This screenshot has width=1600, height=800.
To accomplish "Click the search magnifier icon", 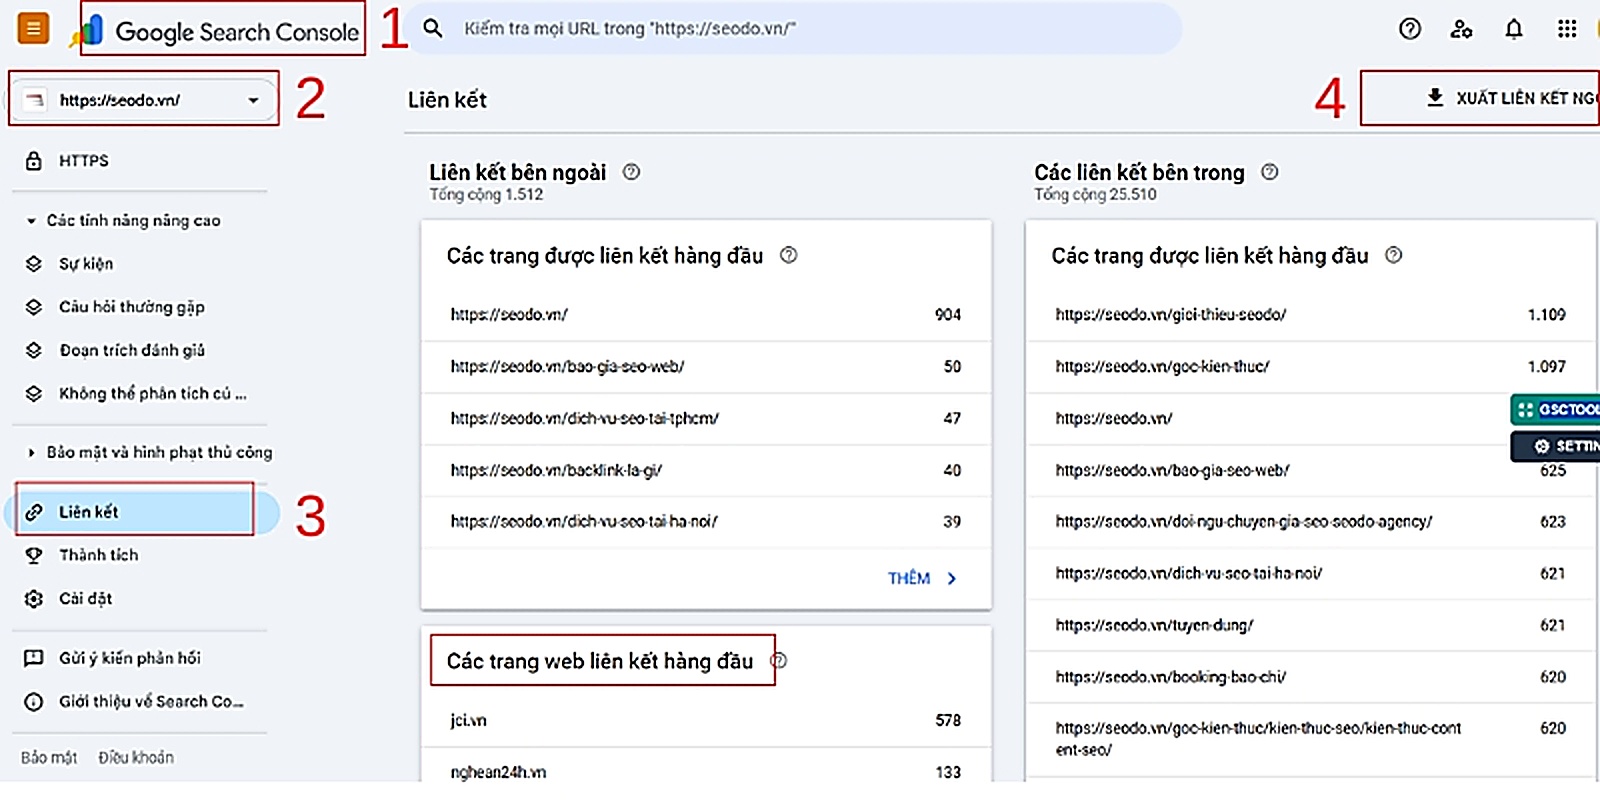I will tap(433, 28).
